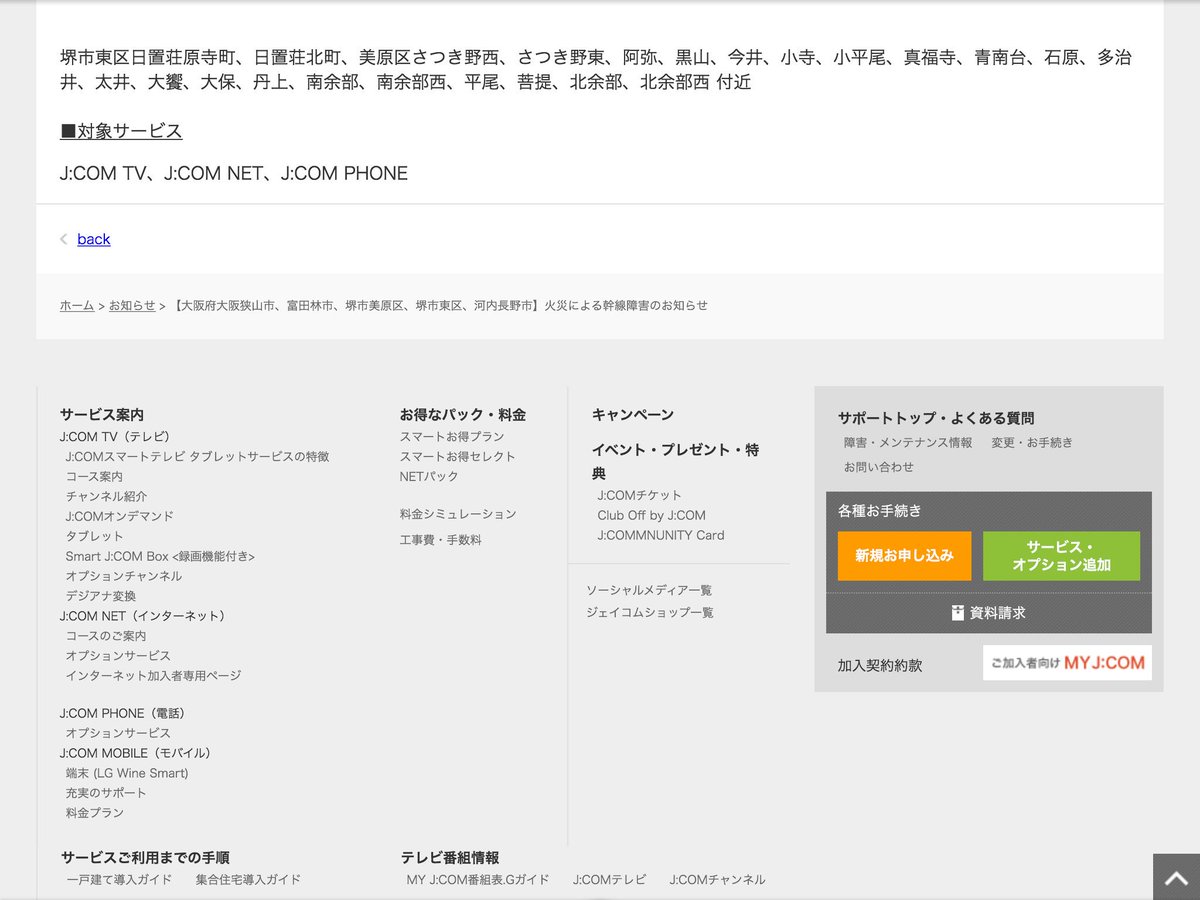Go back via the back link
Screen dimensions: 1200x900
(94, 239)
